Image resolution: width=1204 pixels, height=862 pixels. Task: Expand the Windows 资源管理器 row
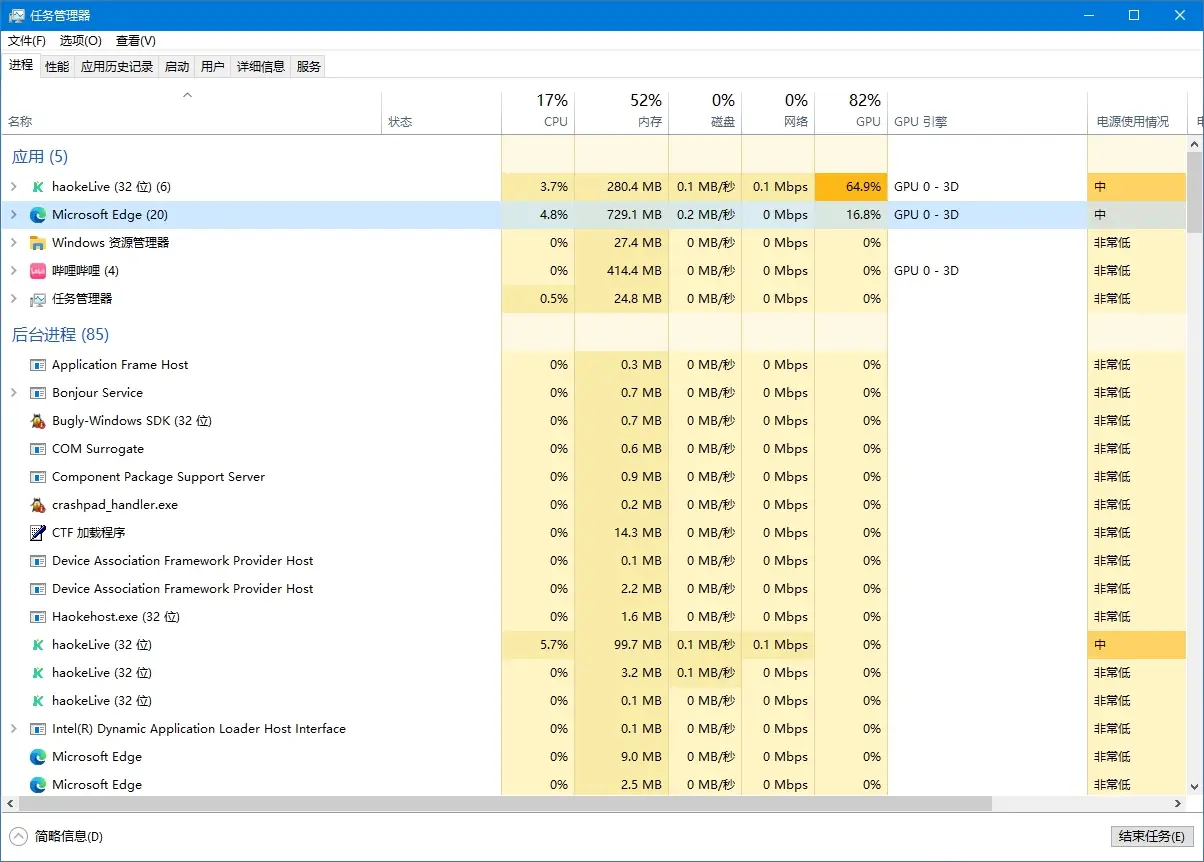(x=13, y=243)
